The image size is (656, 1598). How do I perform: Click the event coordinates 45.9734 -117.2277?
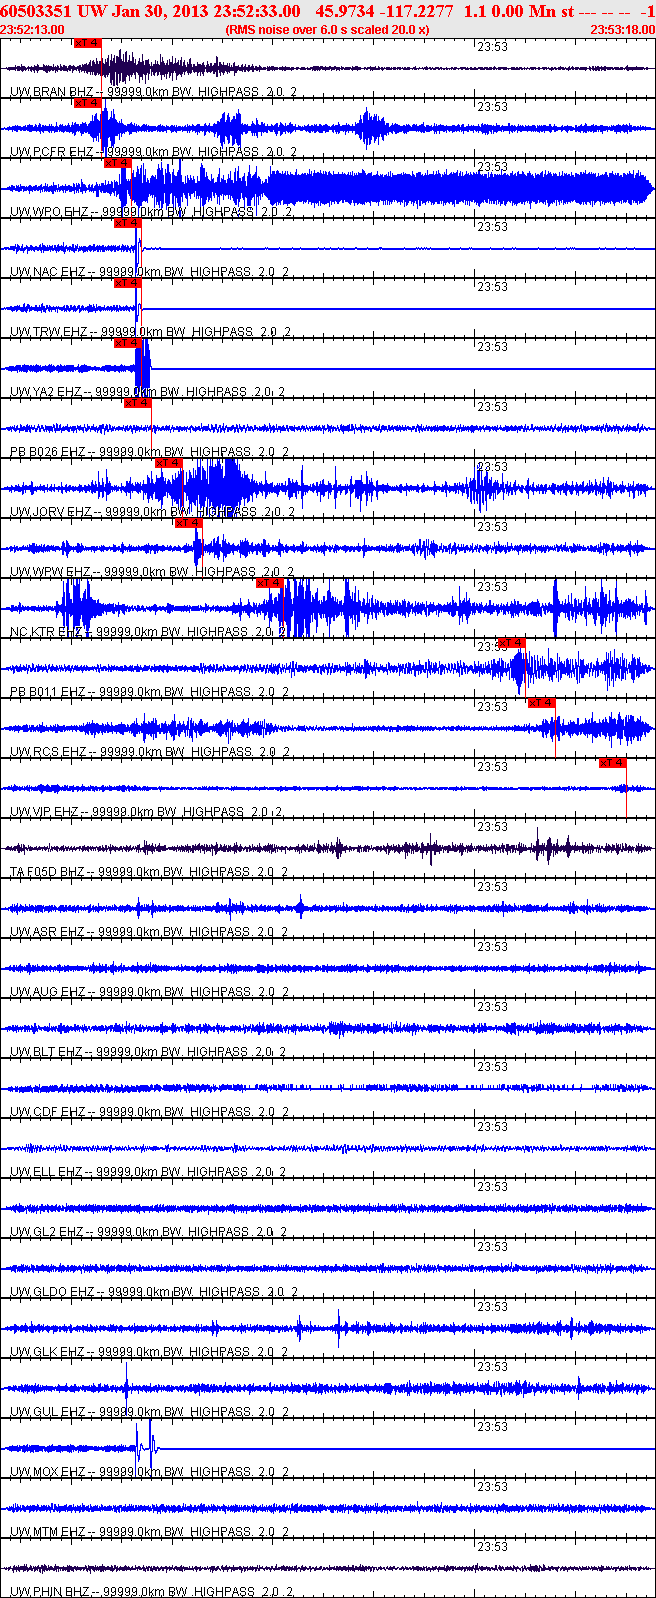pos(383,11)
